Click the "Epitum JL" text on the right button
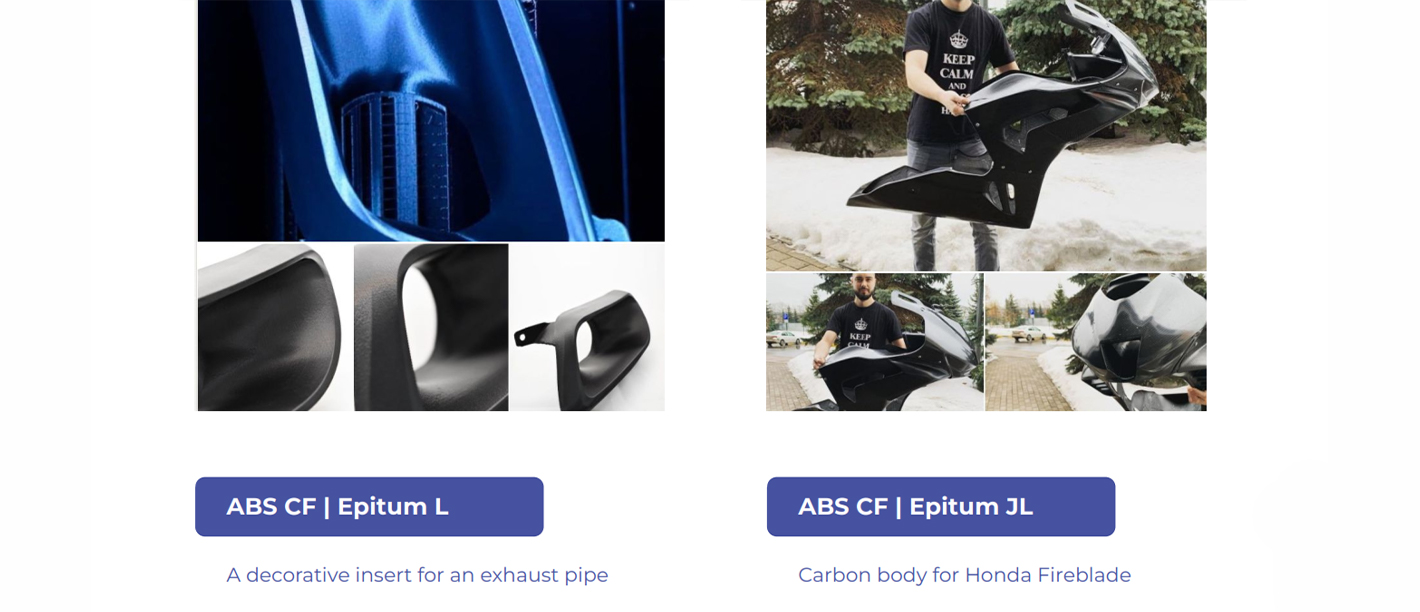The height and width of the screenshot is (612, 1420). (x=971, y=507)
